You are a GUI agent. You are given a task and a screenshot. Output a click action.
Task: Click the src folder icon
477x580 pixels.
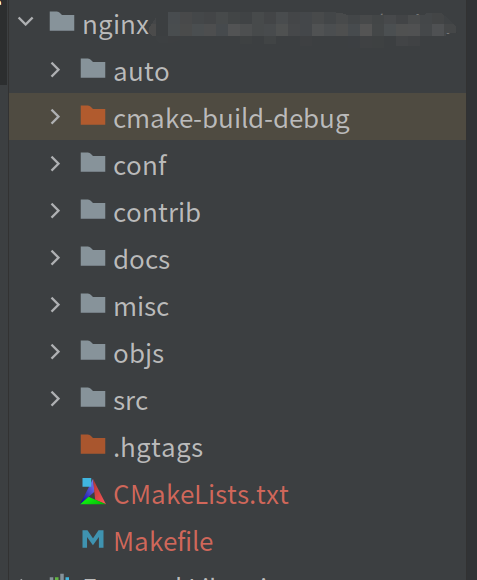93,397
